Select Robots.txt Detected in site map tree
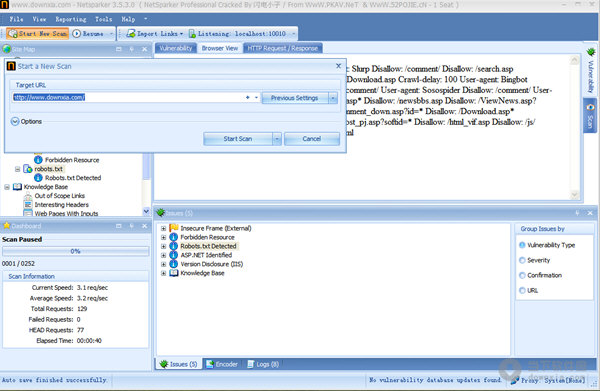 pyautogui.click(x=73, y=178)
